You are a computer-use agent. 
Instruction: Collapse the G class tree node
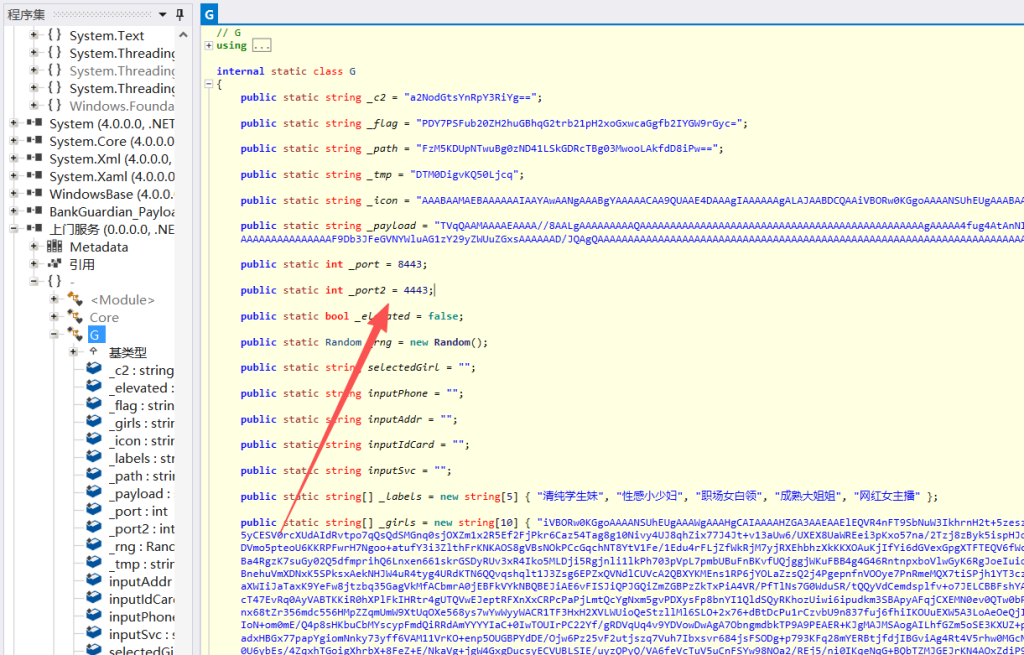[54, 334]
